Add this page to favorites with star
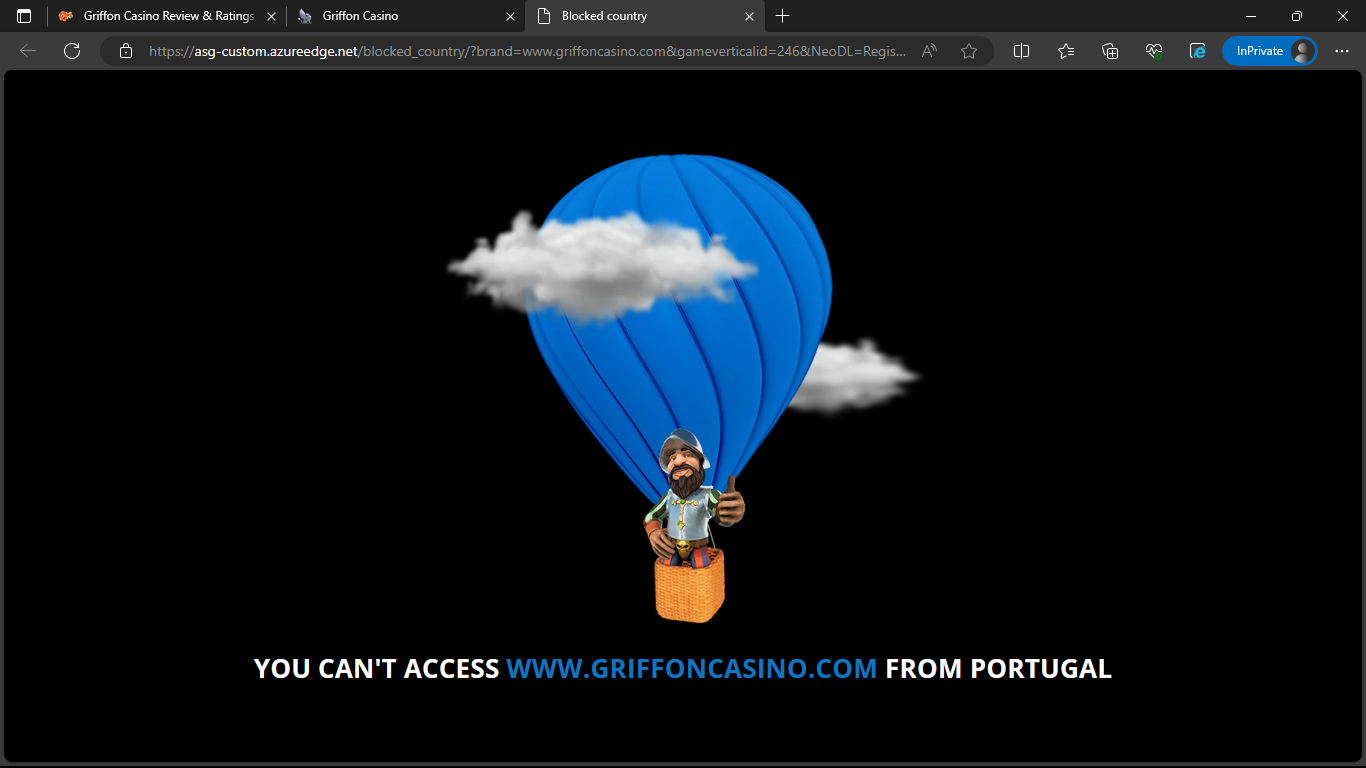 point(968,51)
